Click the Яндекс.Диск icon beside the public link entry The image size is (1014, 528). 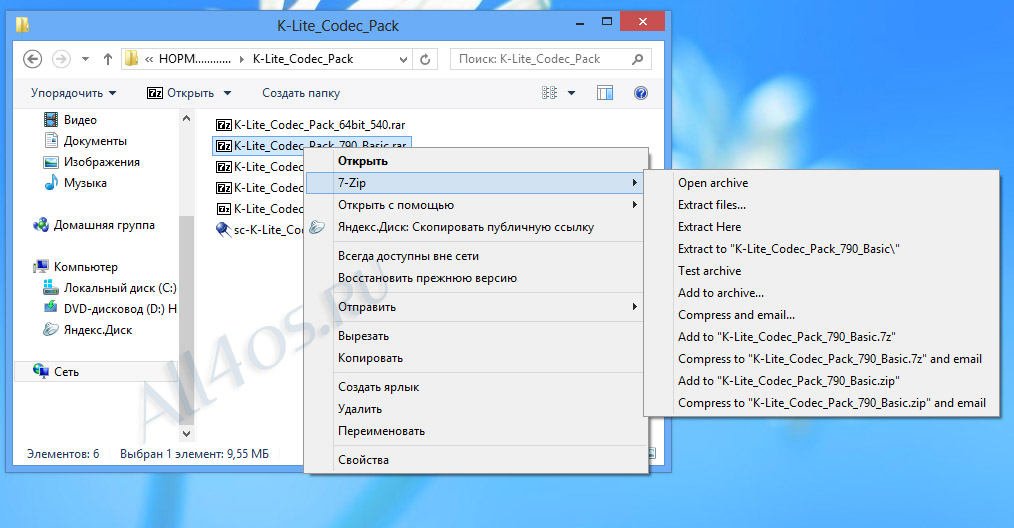pyautogui.click(x=317, y=227)
